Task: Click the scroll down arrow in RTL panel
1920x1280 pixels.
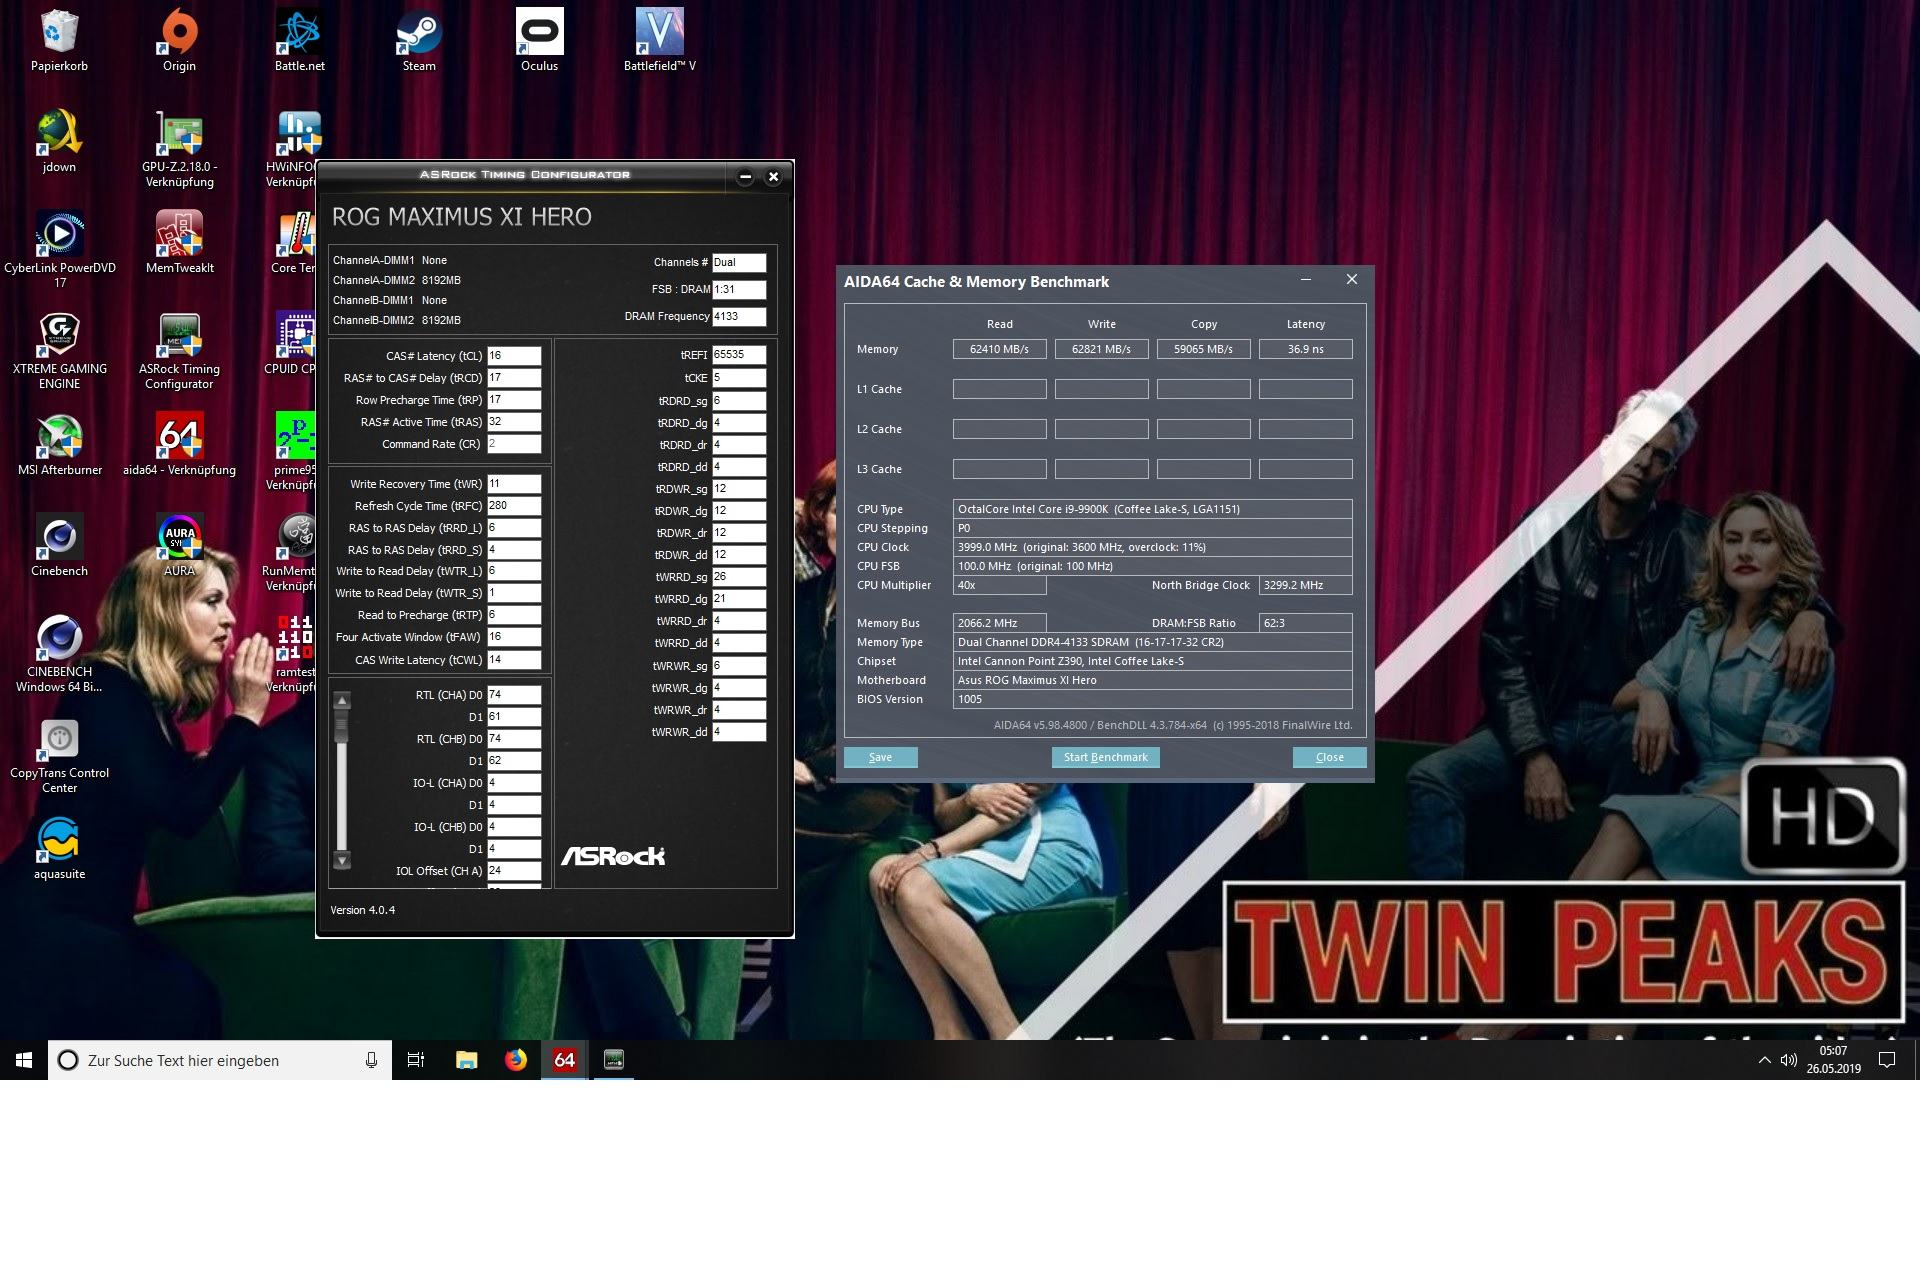Action: point(342,860)
